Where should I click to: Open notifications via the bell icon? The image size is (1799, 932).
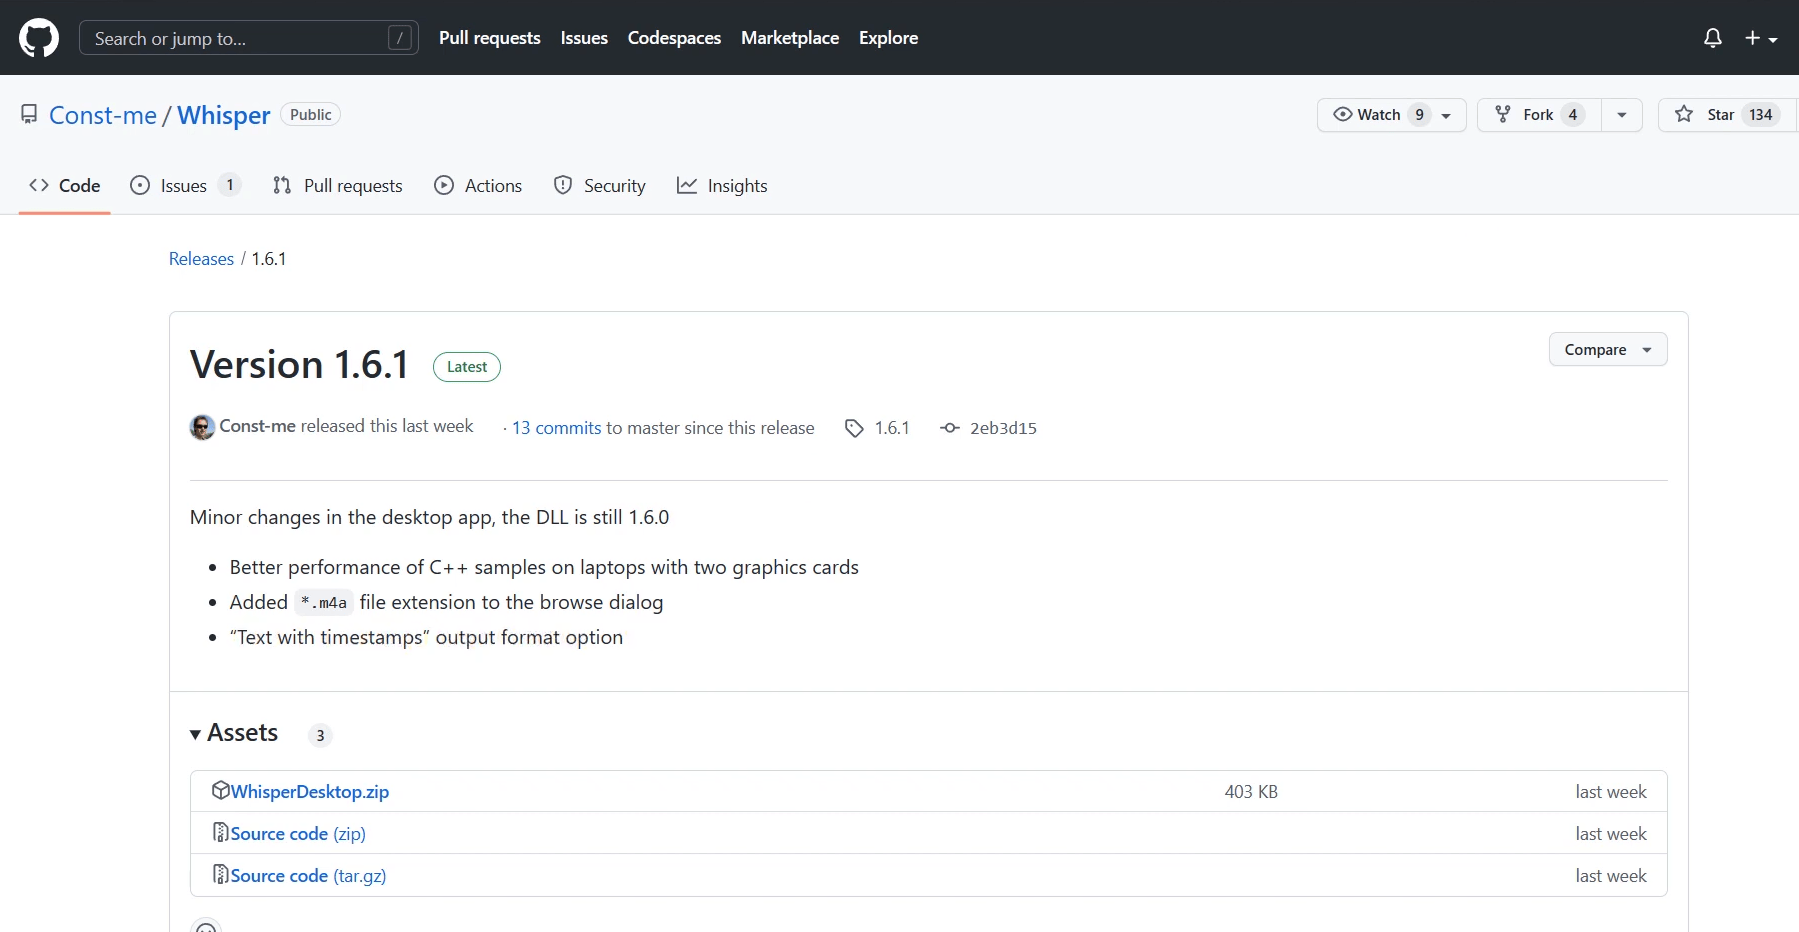[1712, 38]
